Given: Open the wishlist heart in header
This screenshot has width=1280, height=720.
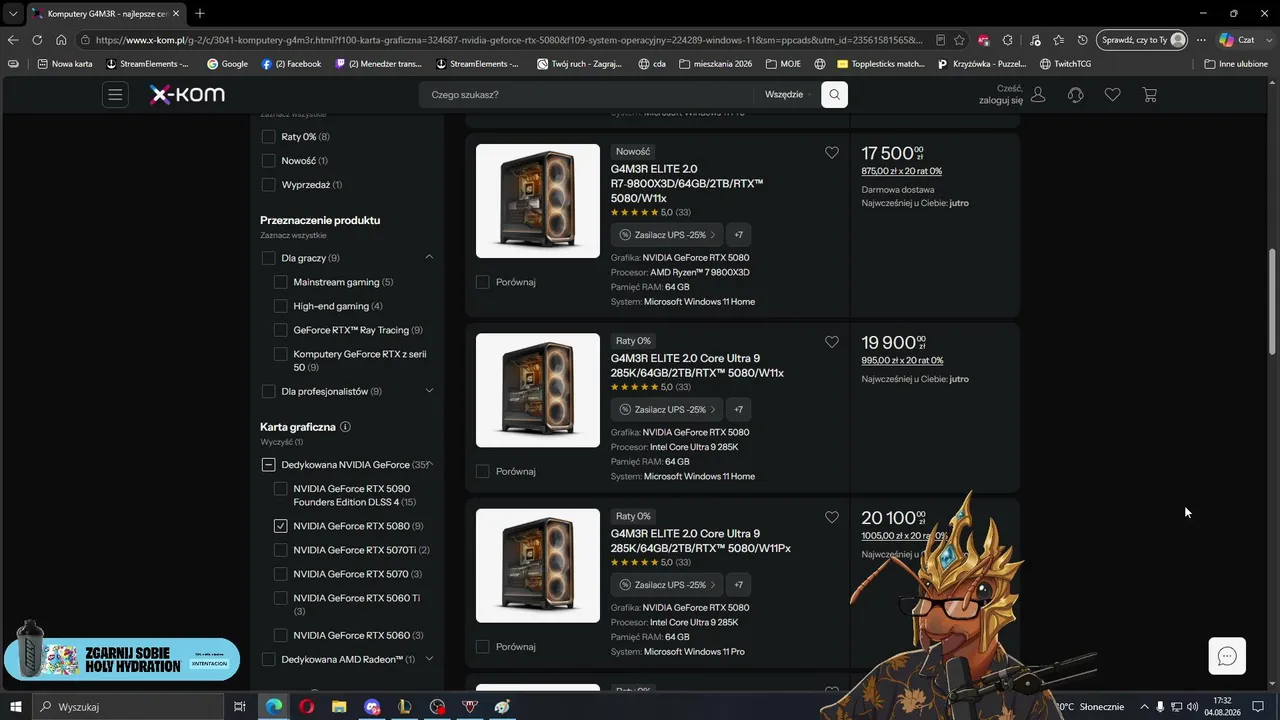Looking at the screenshot, I should pos(1112,95).
